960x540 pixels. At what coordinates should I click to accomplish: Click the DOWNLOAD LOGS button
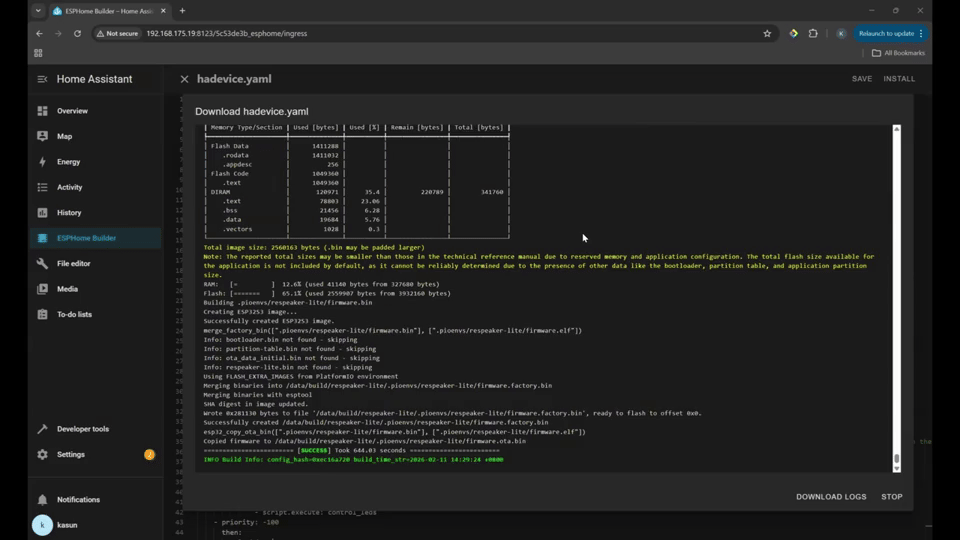pyautogui.click(x=831, y=497)
